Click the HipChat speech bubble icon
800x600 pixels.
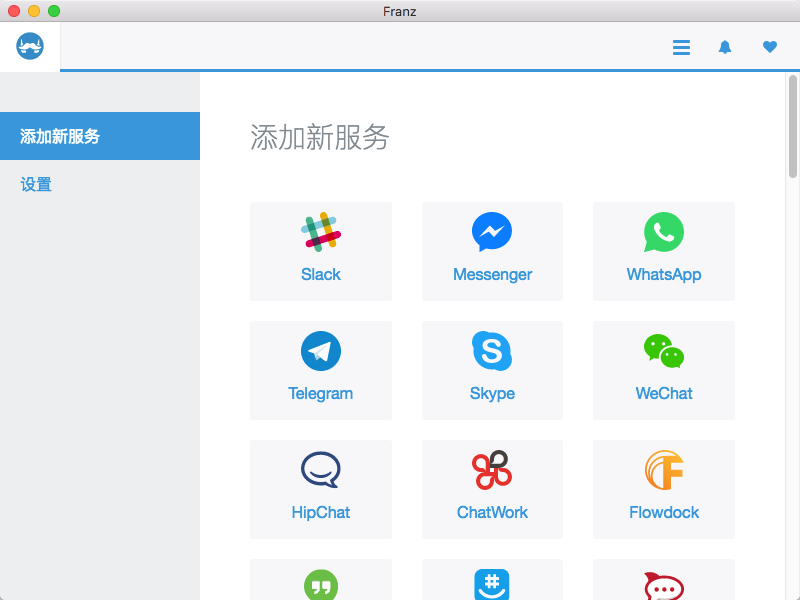[321, 470]
